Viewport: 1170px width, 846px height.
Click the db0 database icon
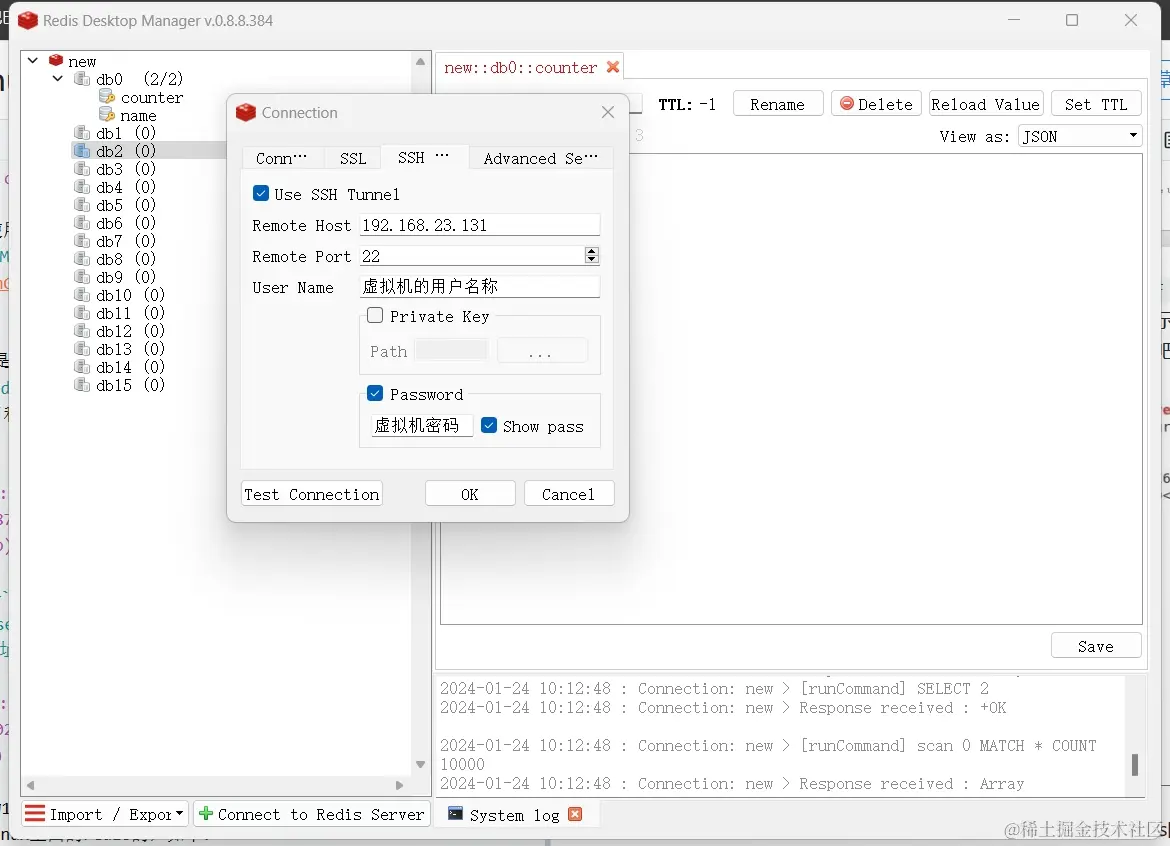click(x=80, y=79)
